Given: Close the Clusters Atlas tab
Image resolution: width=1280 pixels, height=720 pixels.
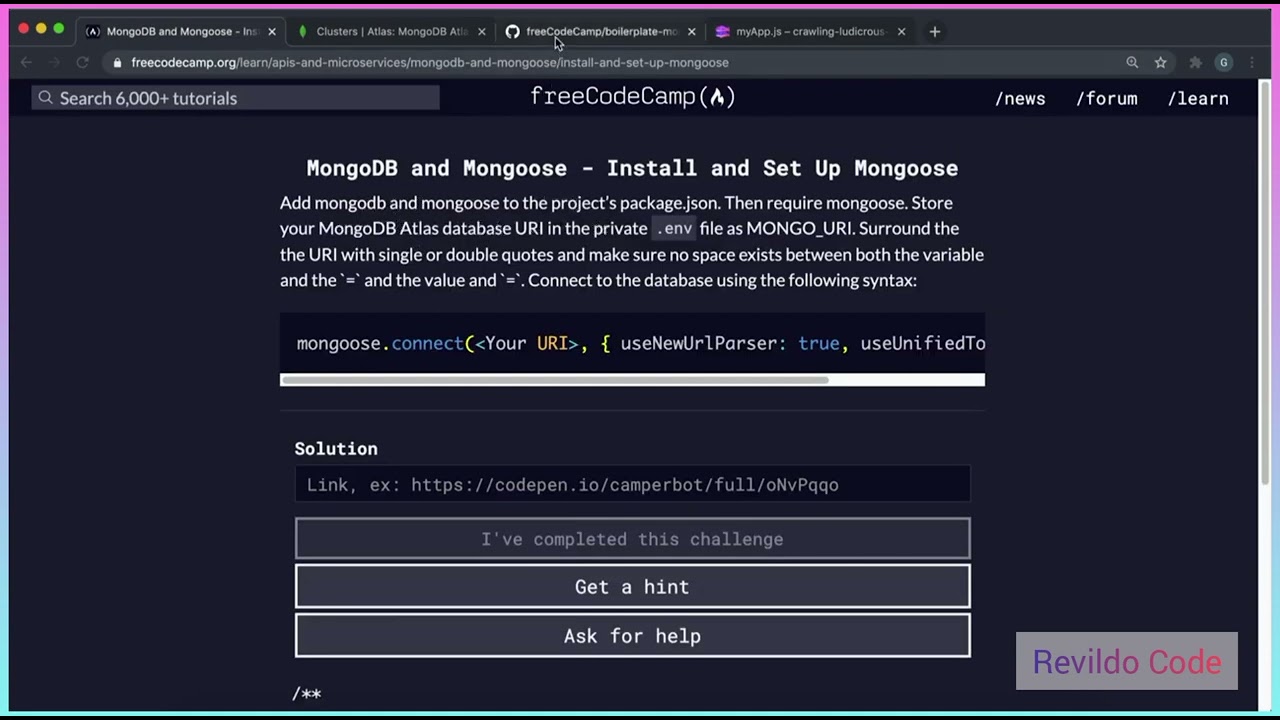Looking at the screenshot, I should 481,31.
